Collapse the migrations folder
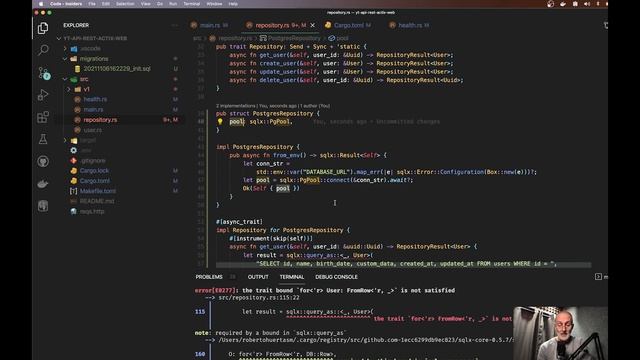 click(x=65, y=59)
